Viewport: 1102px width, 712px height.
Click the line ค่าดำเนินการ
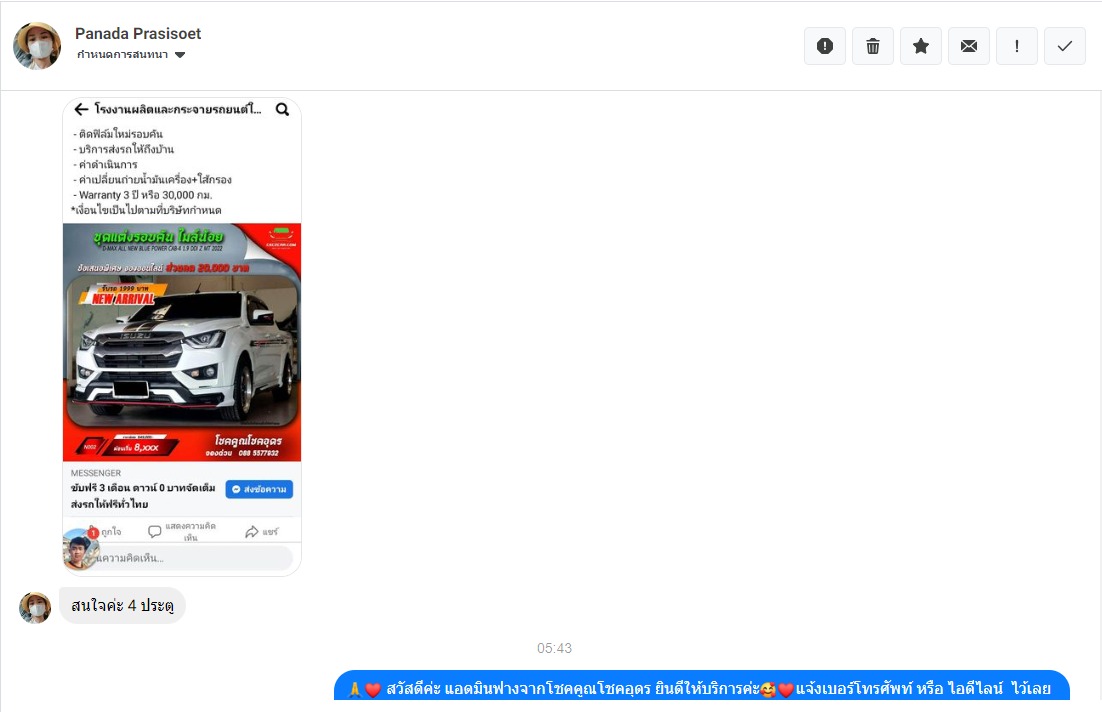point(105,164)
